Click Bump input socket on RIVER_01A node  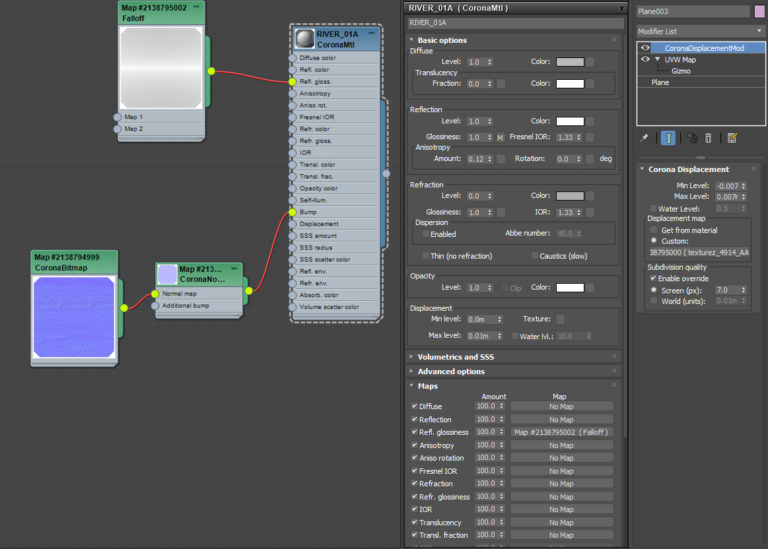coord(293,212)
